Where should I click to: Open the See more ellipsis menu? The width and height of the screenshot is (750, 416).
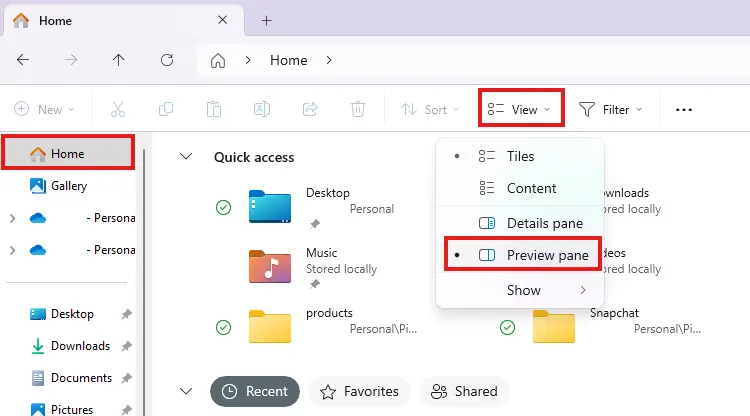pyautogui.click(x=684, y=110)
